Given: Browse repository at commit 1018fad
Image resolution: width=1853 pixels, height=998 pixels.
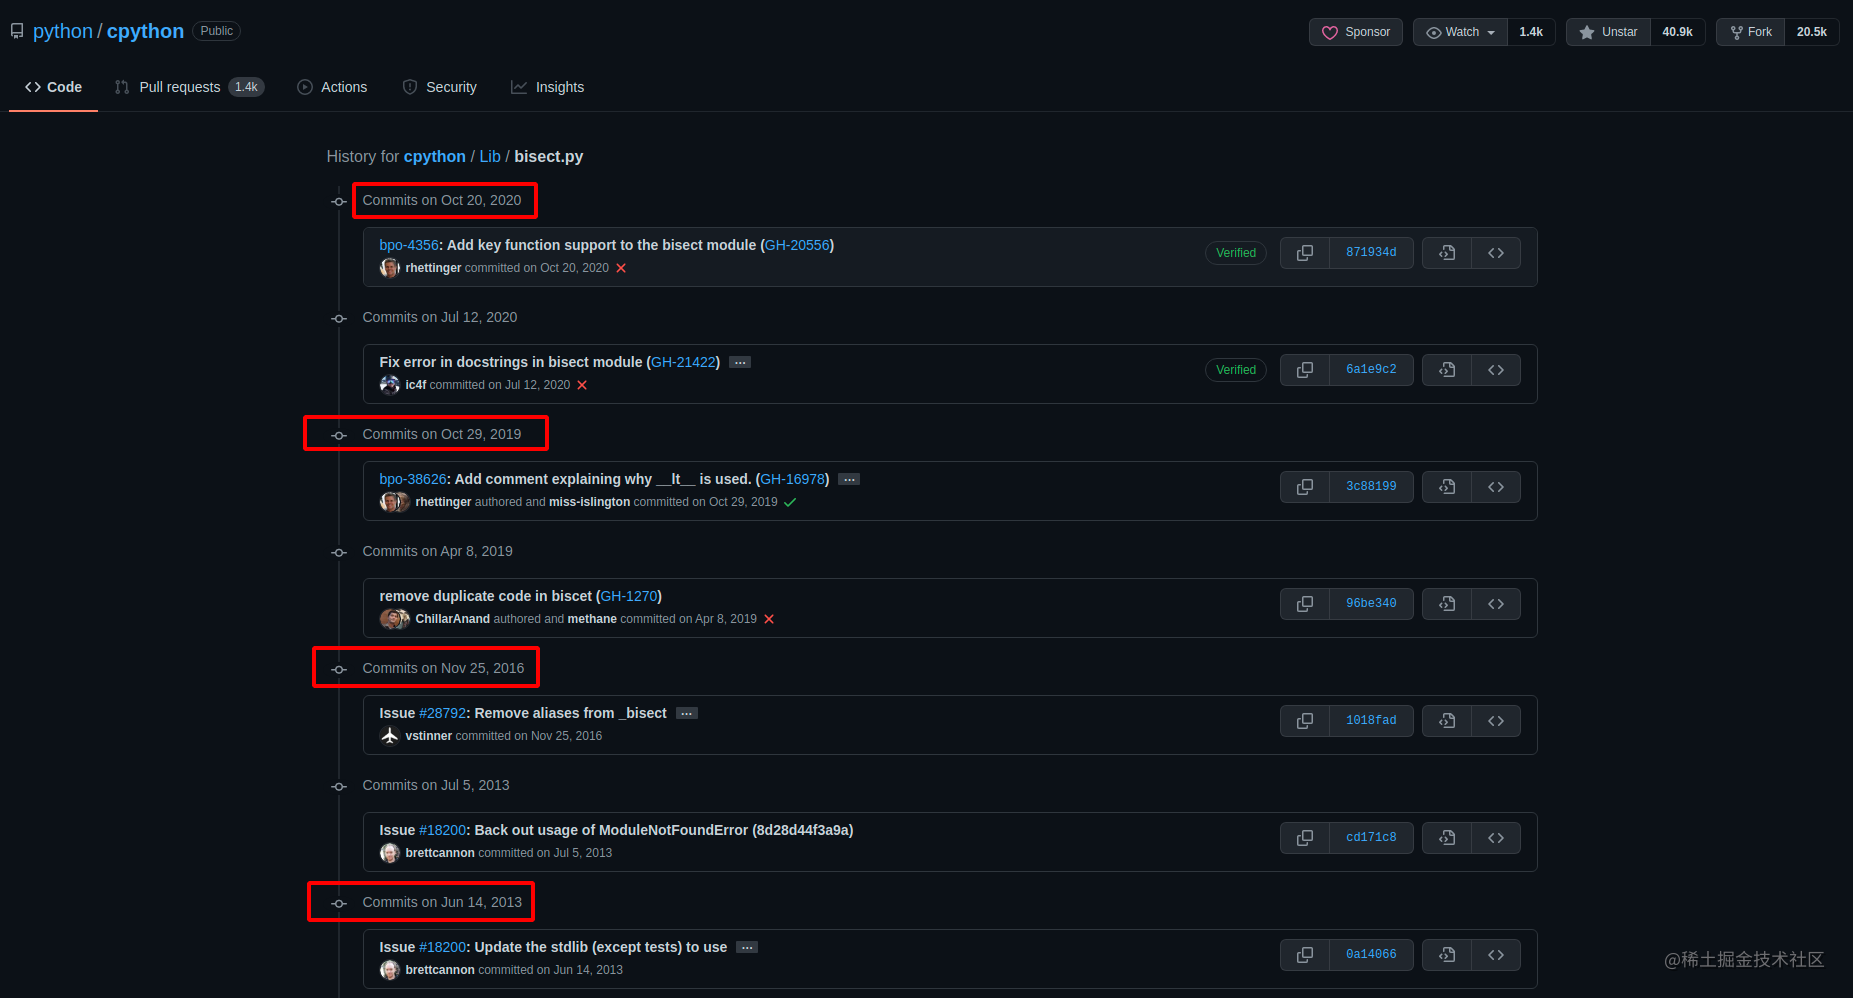Looking at the screenshot, I should [1496, 721].
